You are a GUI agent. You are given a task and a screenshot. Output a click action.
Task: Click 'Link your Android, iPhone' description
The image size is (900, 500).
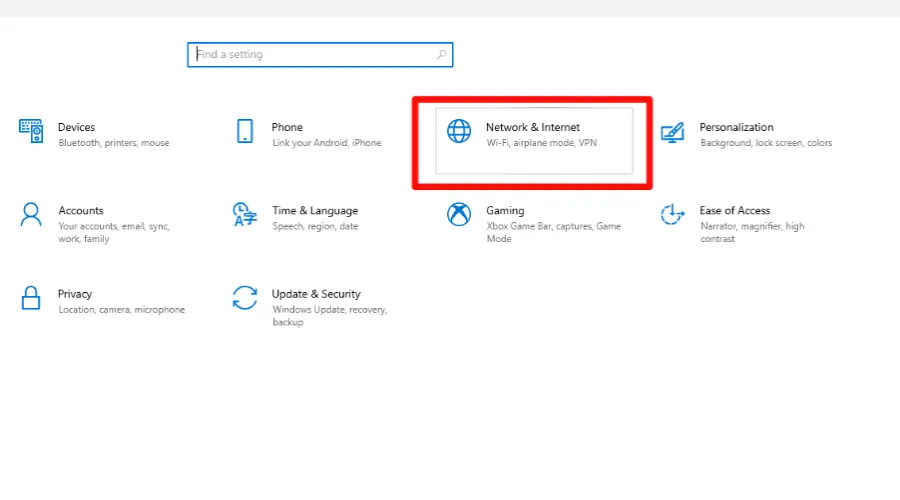coord(327,143)
